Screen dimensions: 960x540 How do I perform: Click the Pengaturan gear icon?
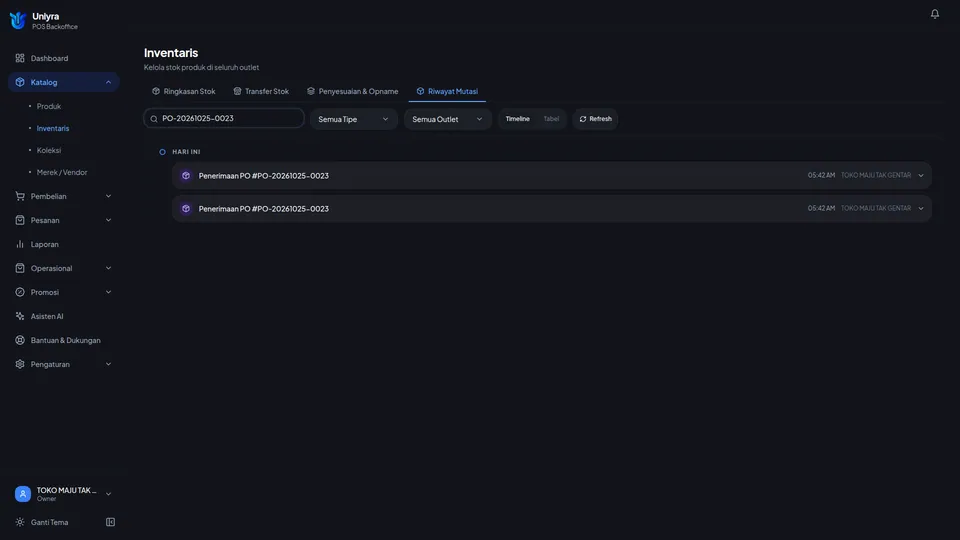point(20,364)
